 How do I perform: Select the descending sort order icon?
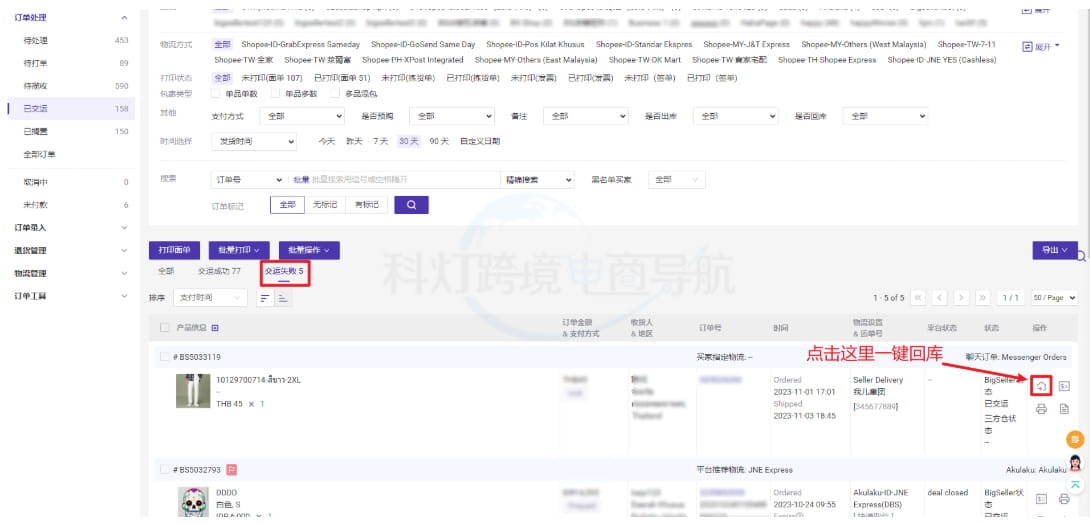[266, 298]
